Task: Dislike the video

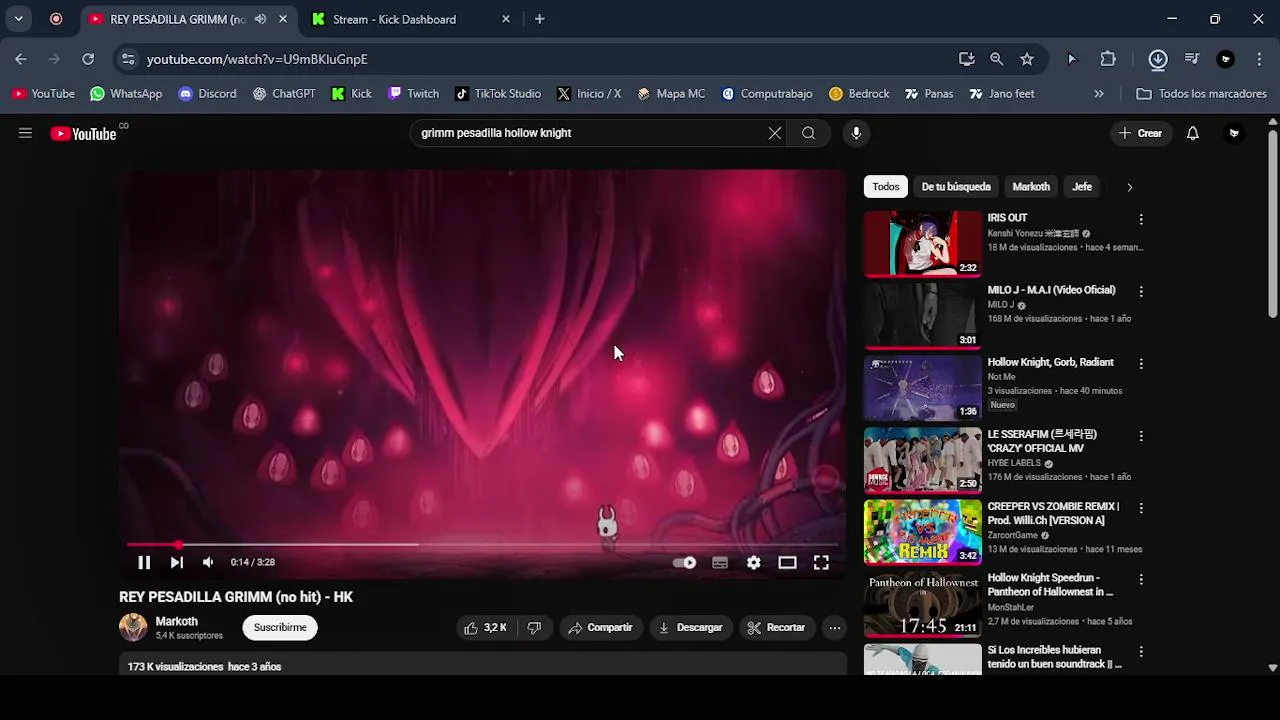Action: tap(534, 628)
